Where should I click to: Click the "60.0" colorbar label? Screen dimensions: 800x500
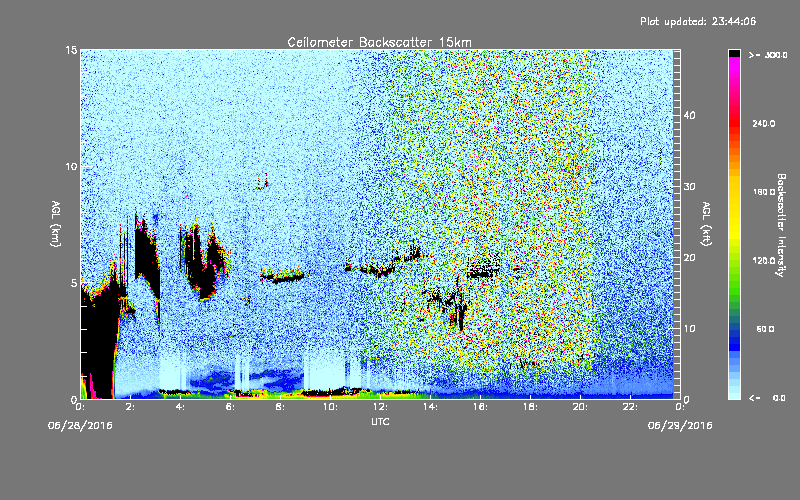pyautogui.click(x=765, y=329)
